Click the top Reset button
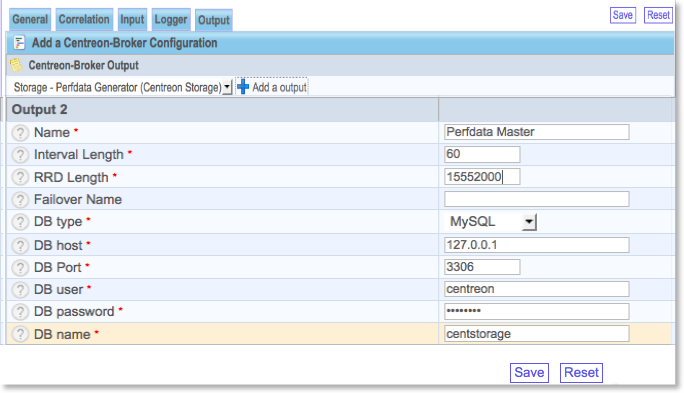684x393 pixels. (x=658, y=15)
